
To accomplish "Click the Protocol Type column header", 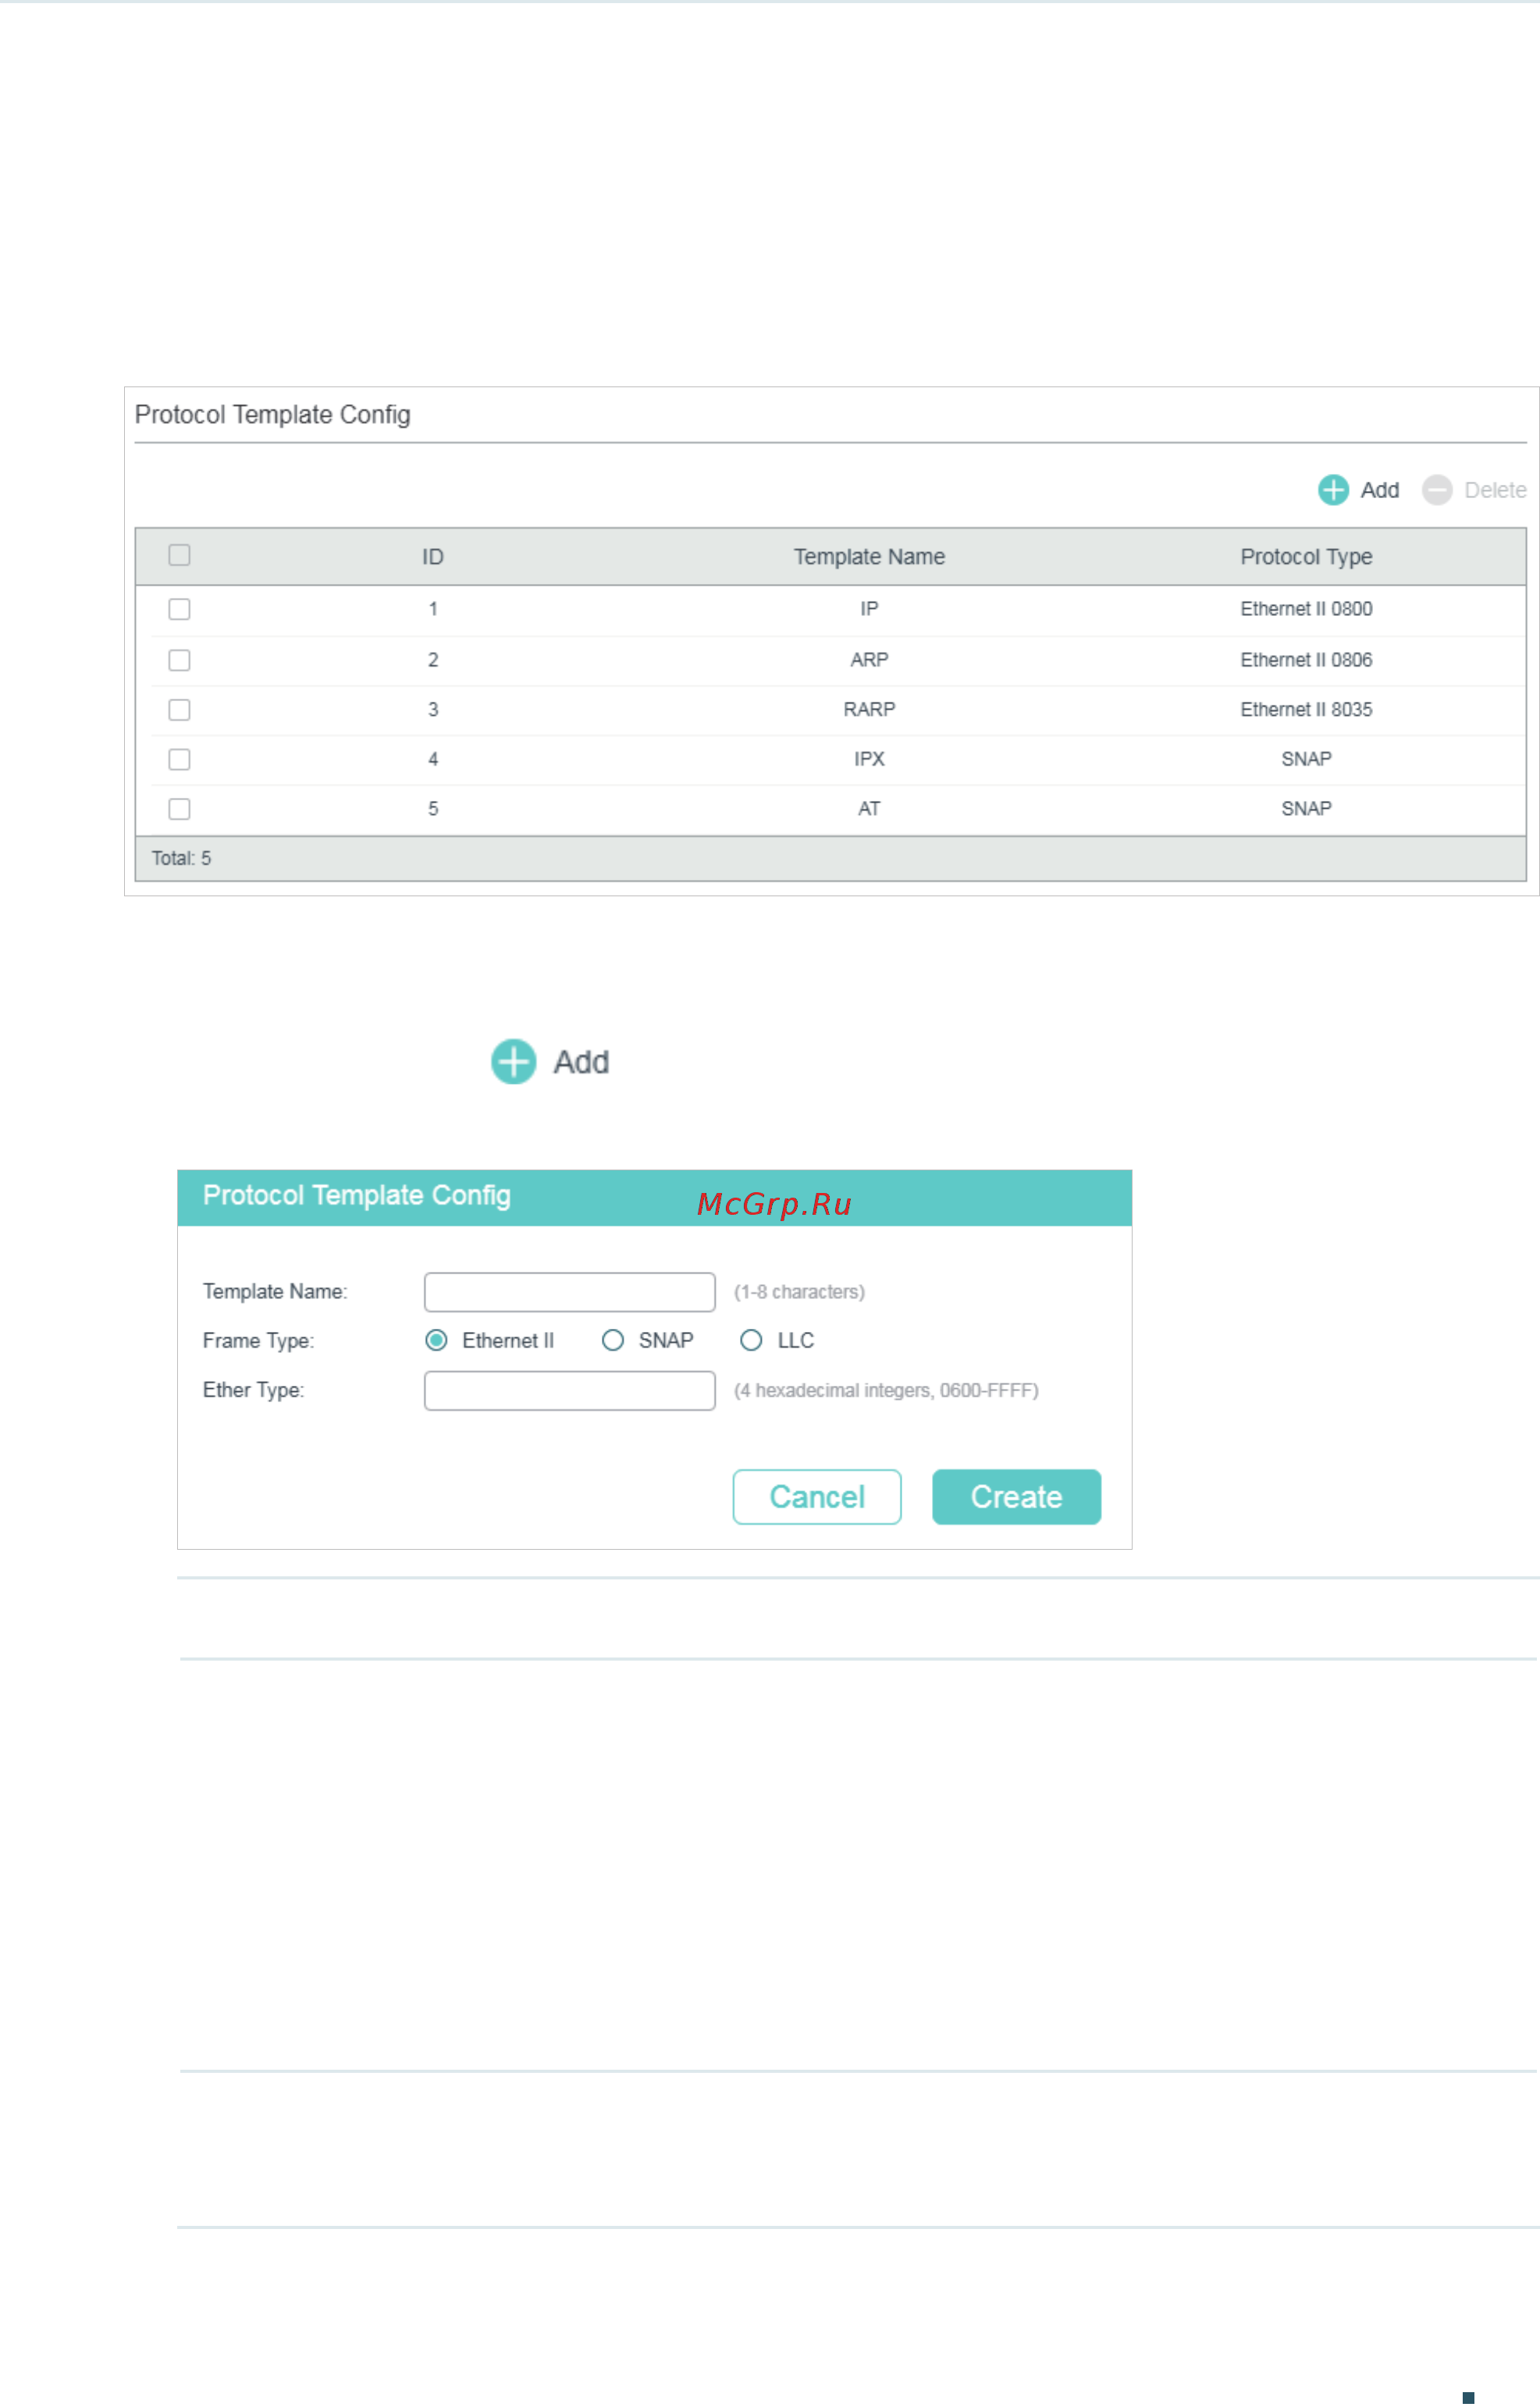I will click(x=1307, y=557).
